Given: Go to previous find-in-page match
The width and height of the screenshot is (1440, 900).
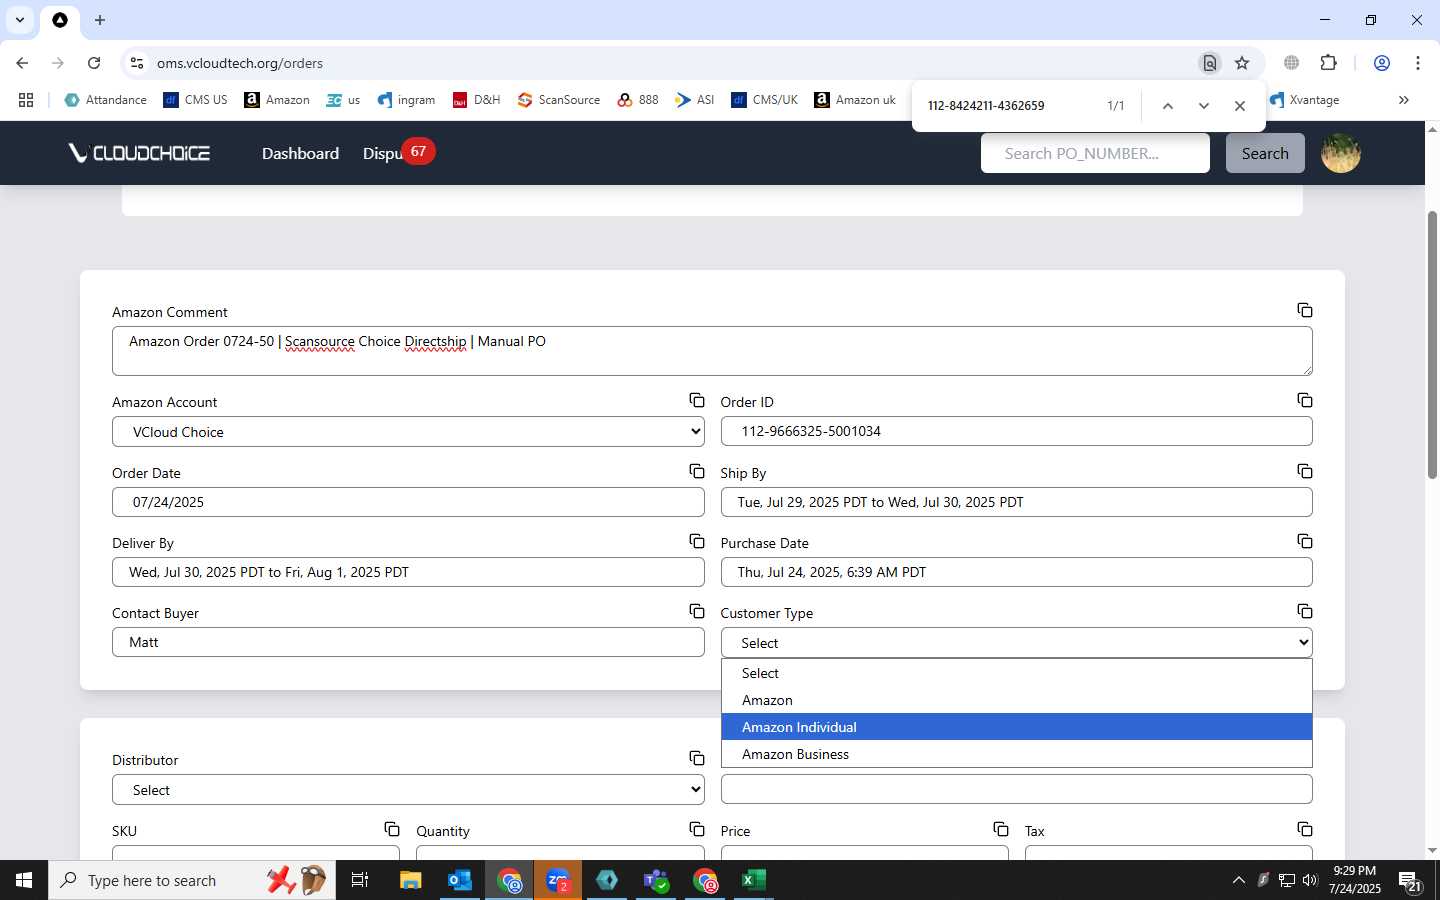Looking at the screenshot, I should (1167, 106).
